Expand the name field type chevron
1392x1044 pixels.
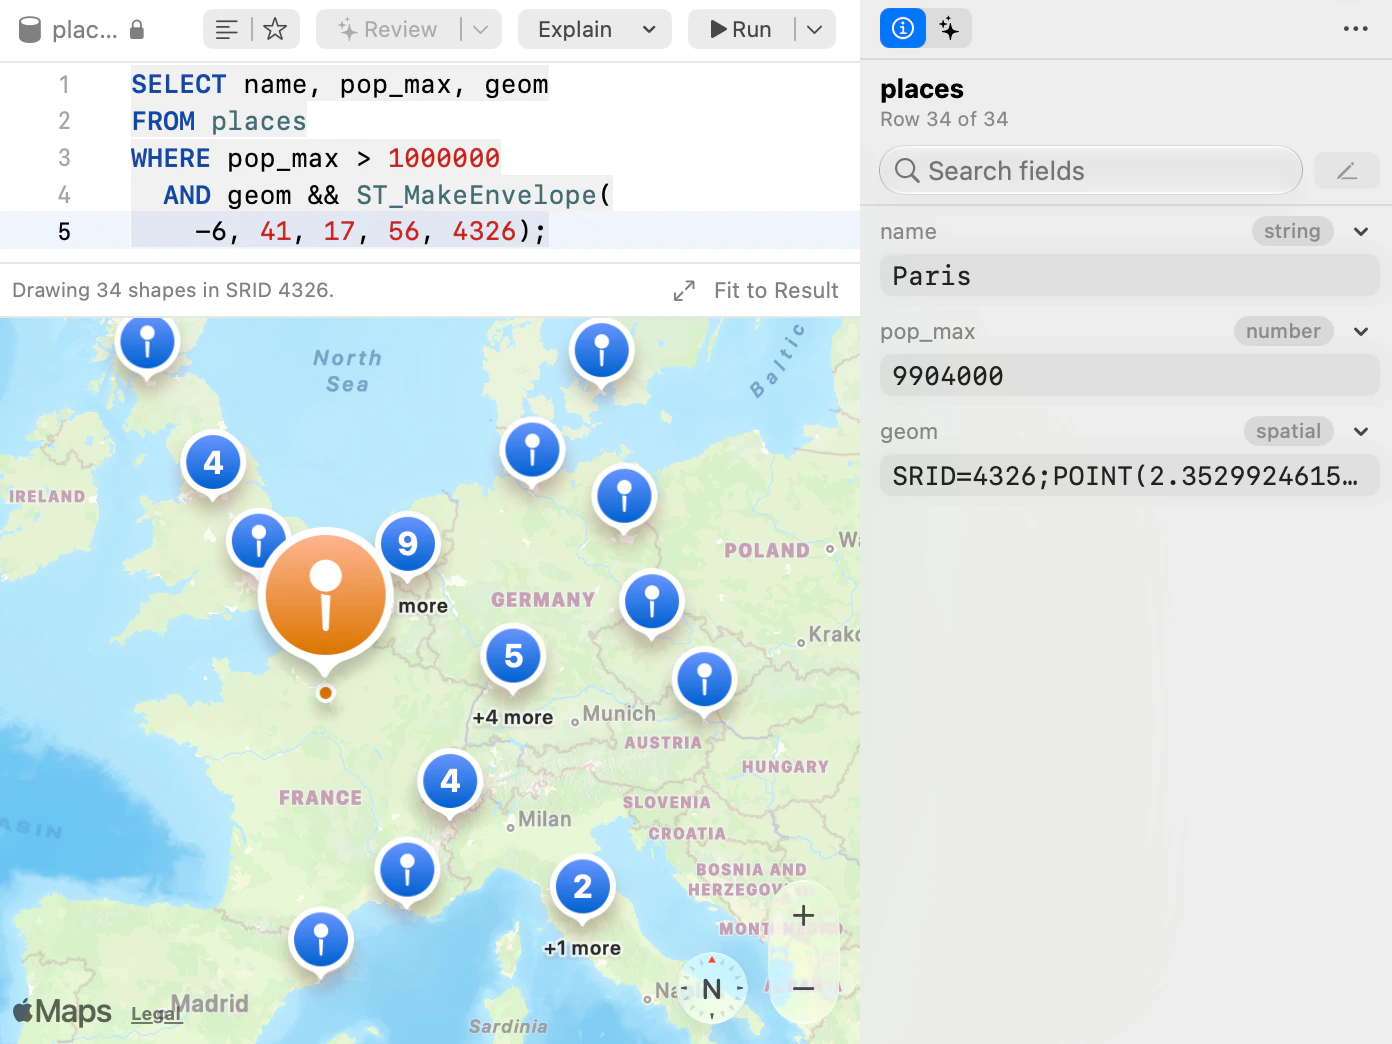(1361, 232)
